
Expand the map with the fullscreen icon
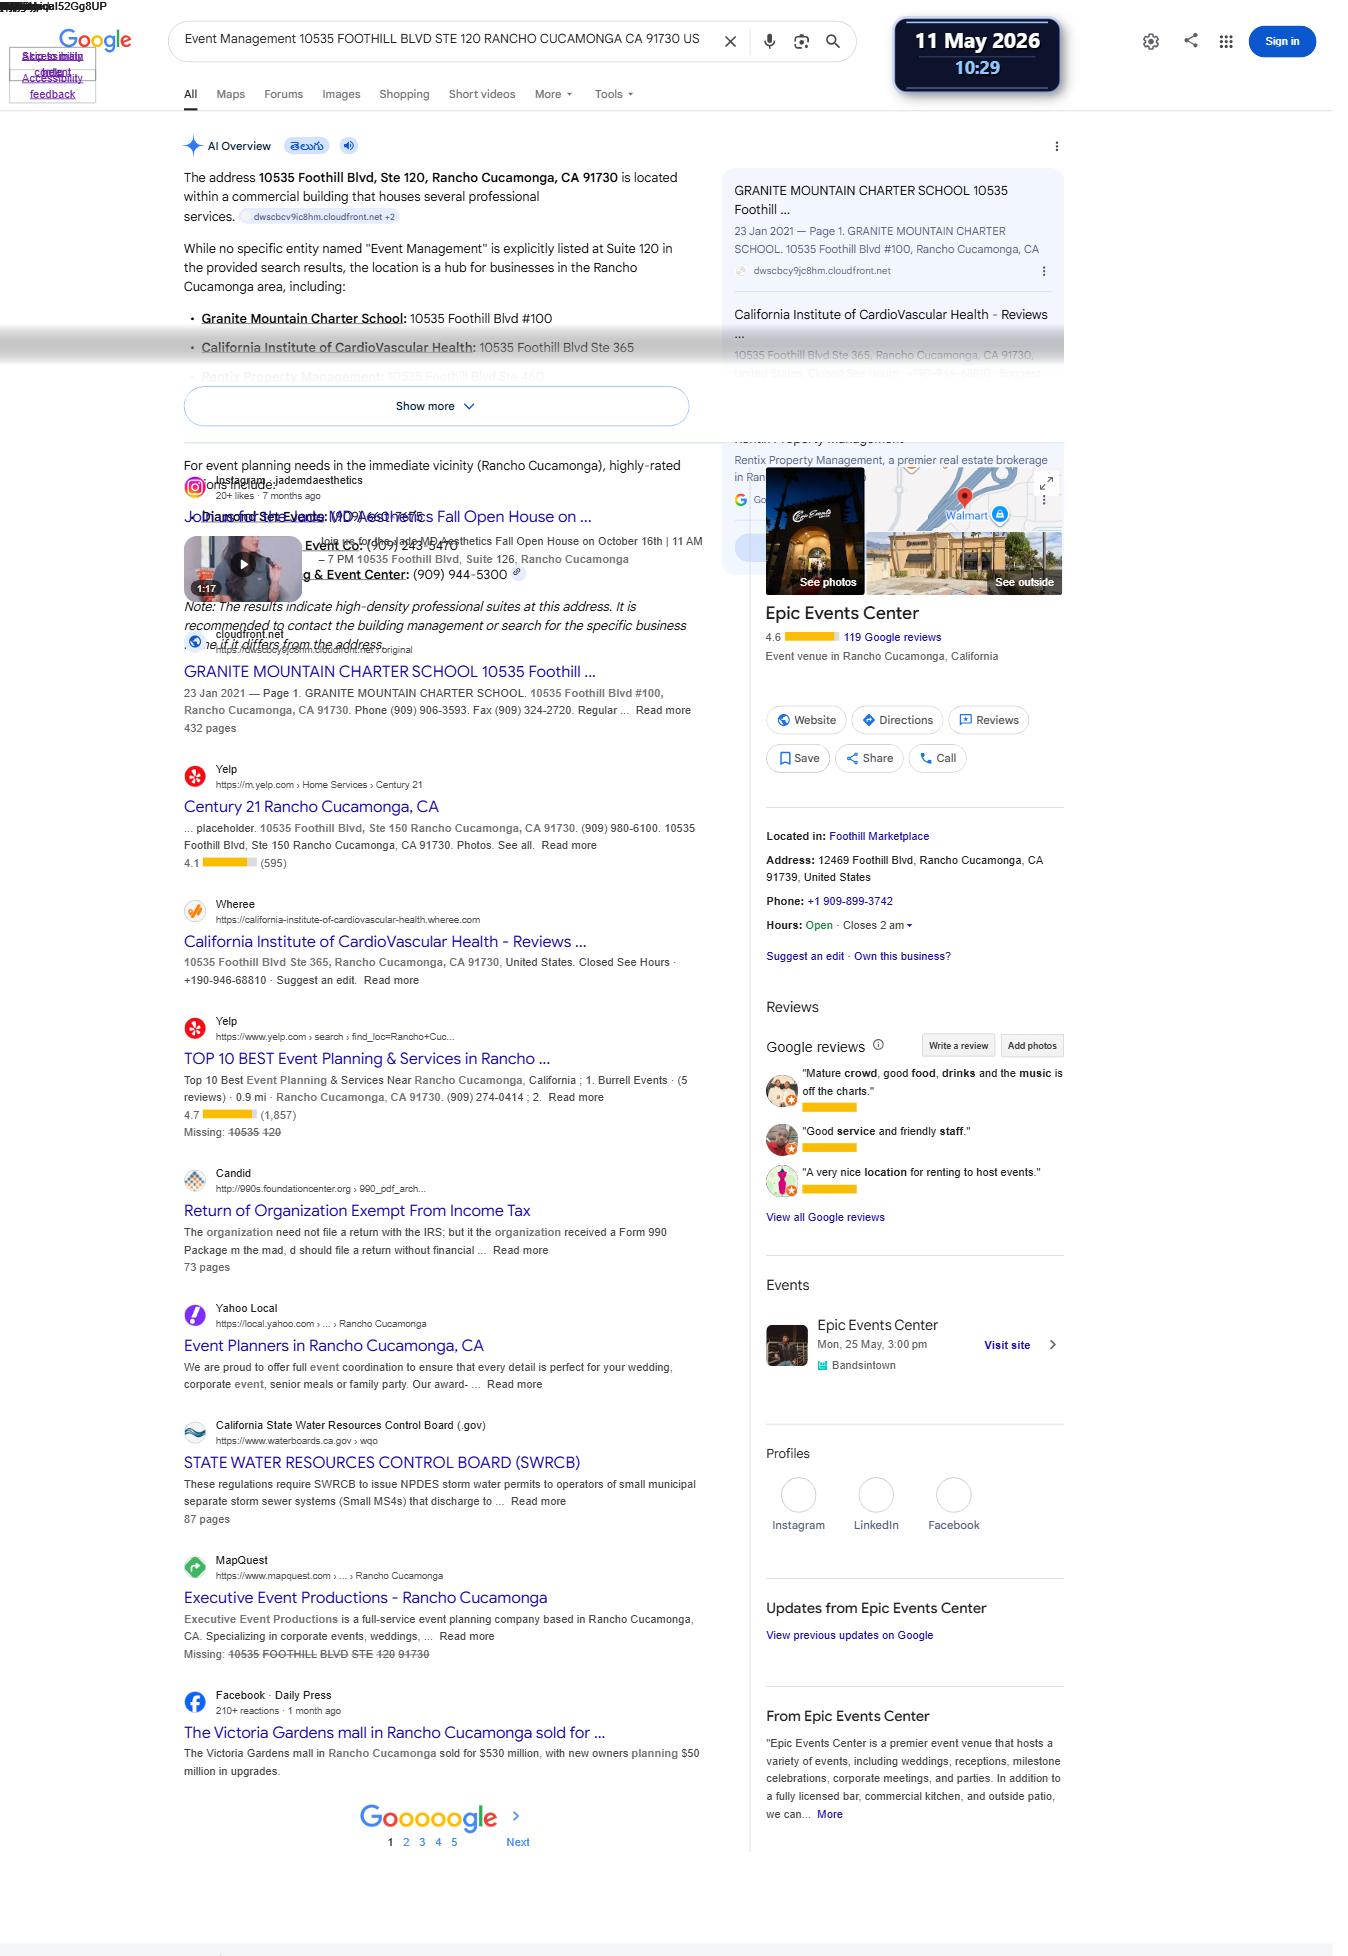click(x=1046, y=483)
